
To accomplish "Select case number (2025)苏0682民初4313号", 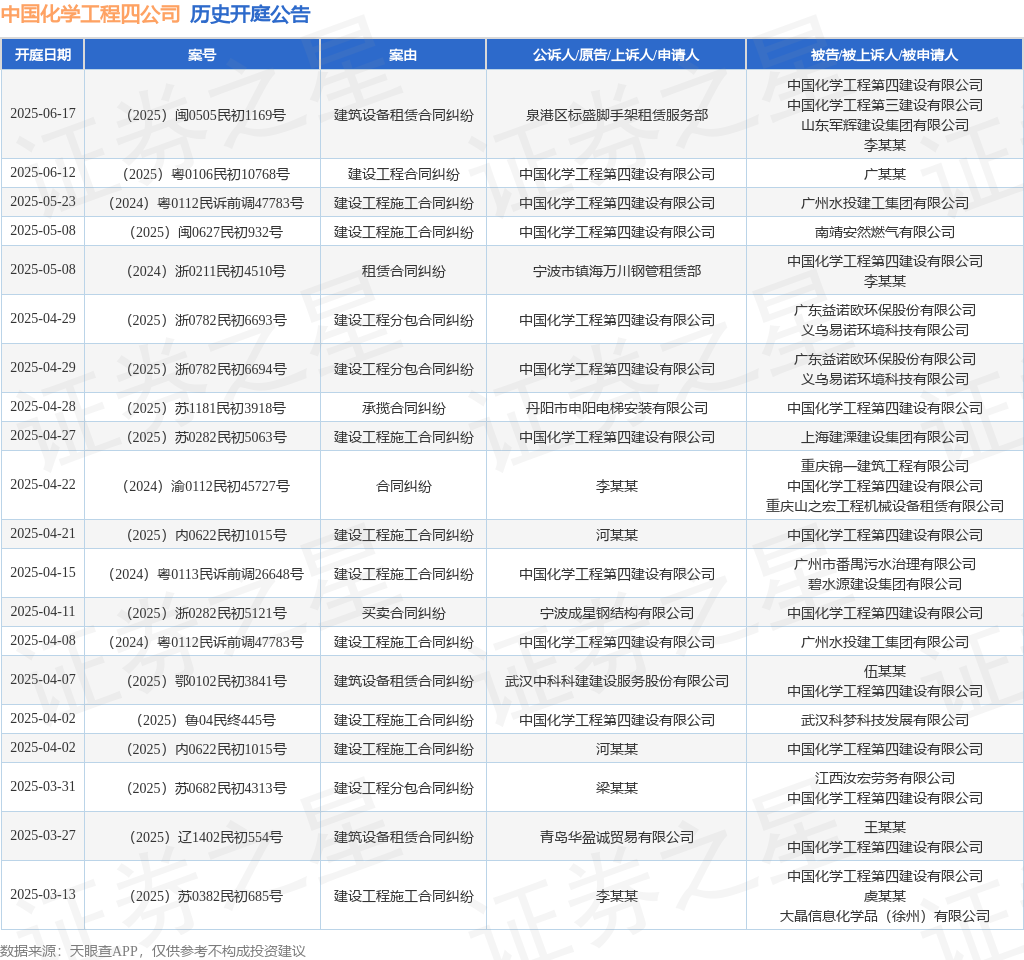I will tap(206, 788).
